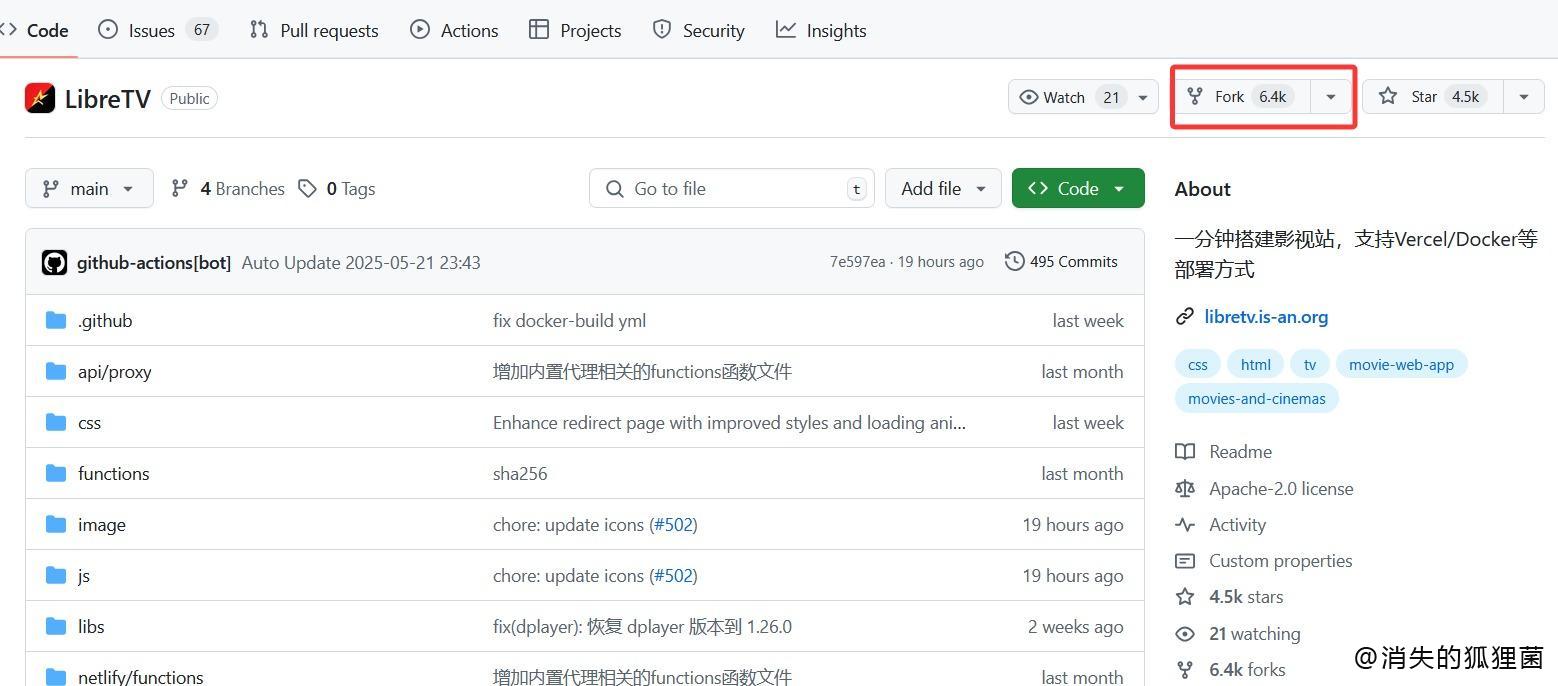Click the .github folder icon
The image size is (1558, 686).
(56, 320)
